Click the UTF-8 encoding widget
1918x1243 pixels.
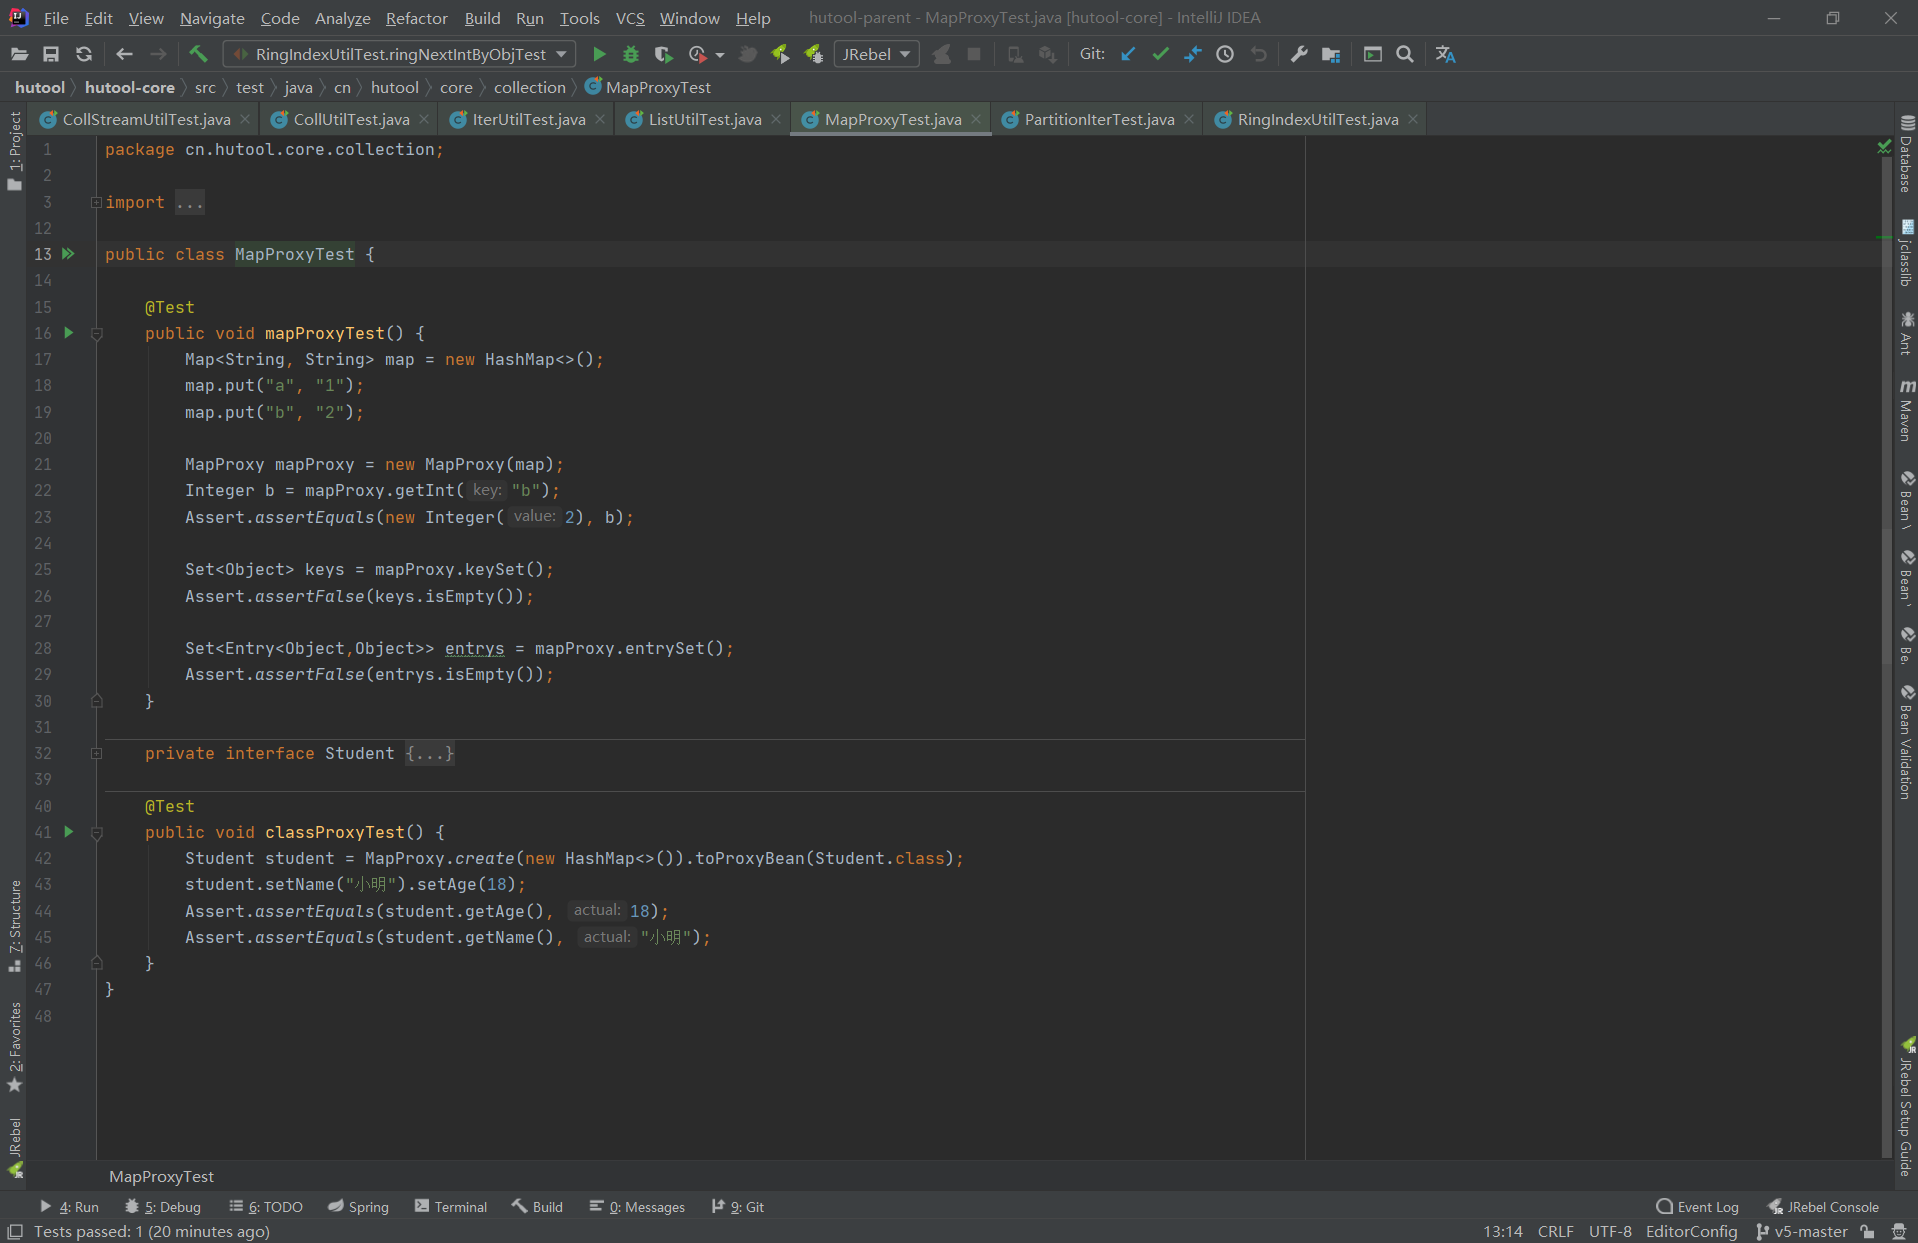click(x=1609, y=1231)
